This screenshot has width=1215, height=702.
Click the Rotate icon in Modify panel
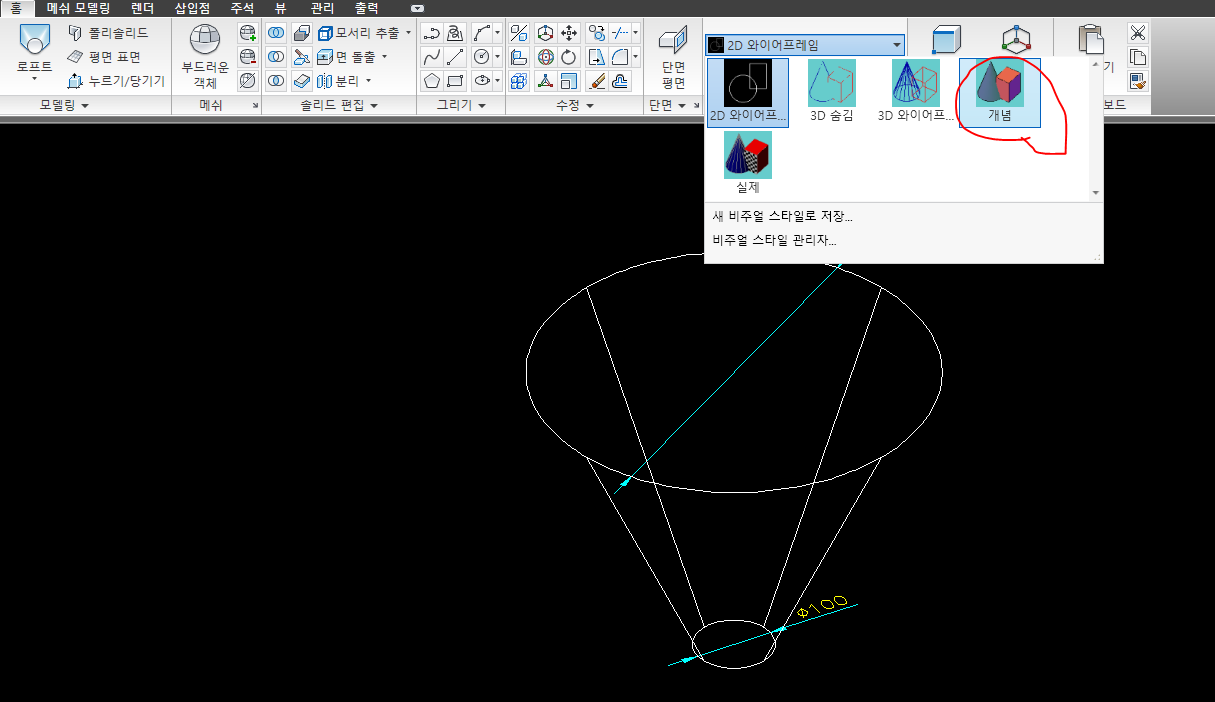[x=570, y=57]
